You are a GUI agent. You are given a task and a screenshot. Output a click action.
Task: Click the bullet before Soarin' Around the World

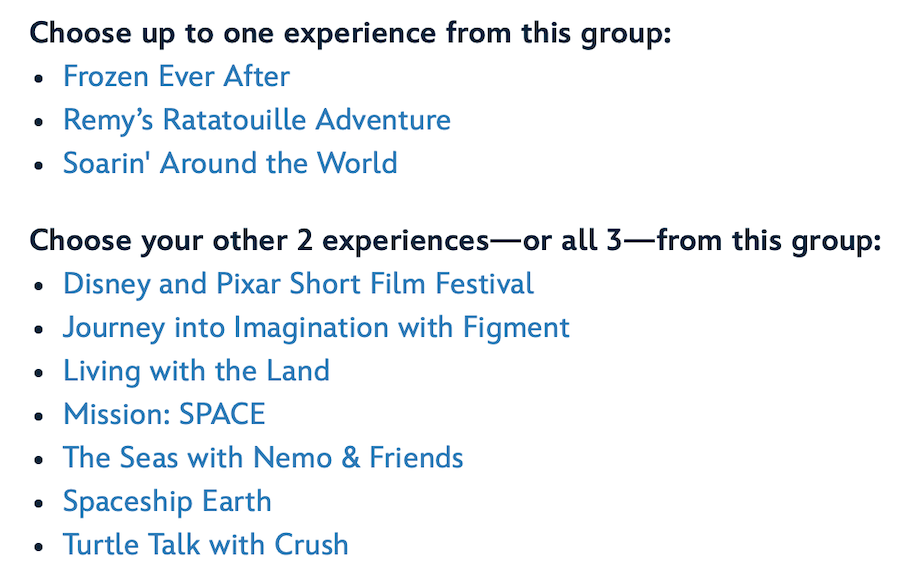pos(39,165)
